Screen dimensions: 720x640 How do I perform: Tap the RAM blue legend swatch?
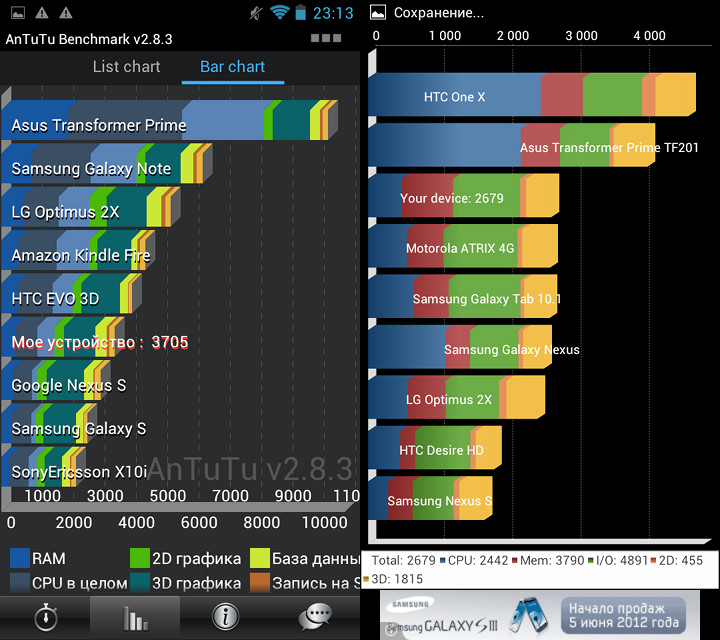tap(20, 558)
